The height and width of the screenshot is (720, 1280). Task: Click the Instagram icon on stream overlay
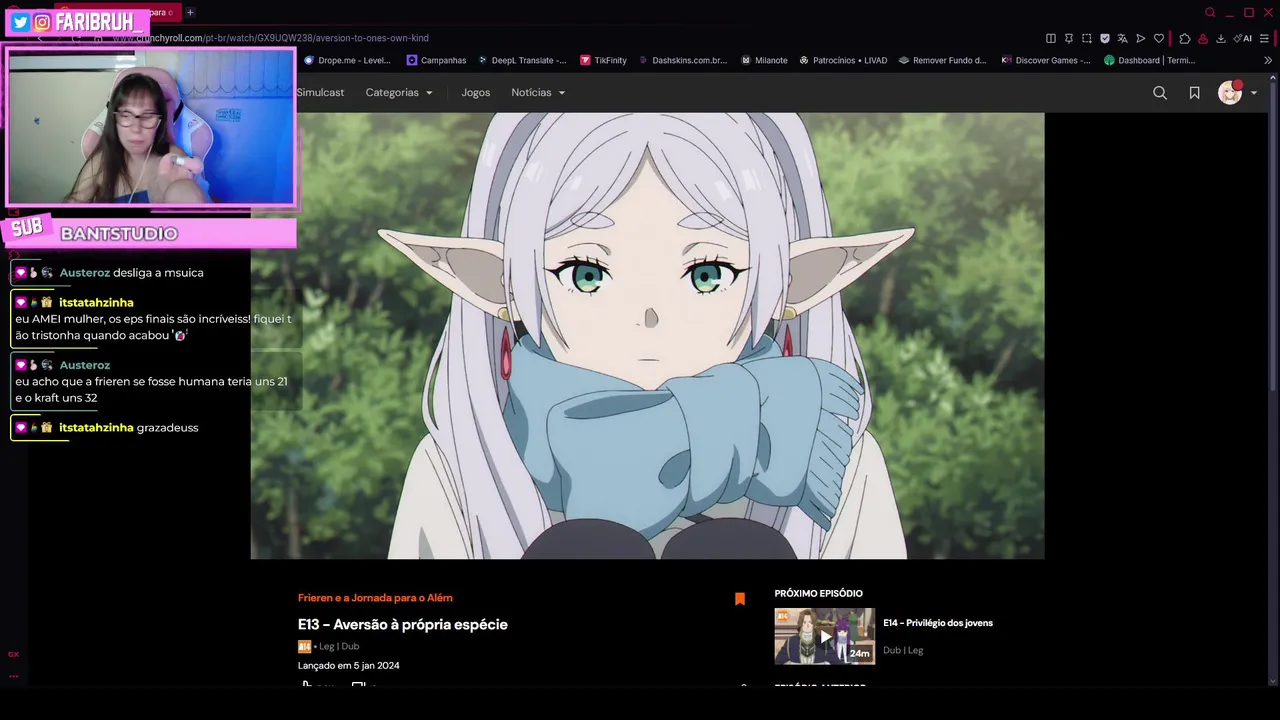coord(42,22)
